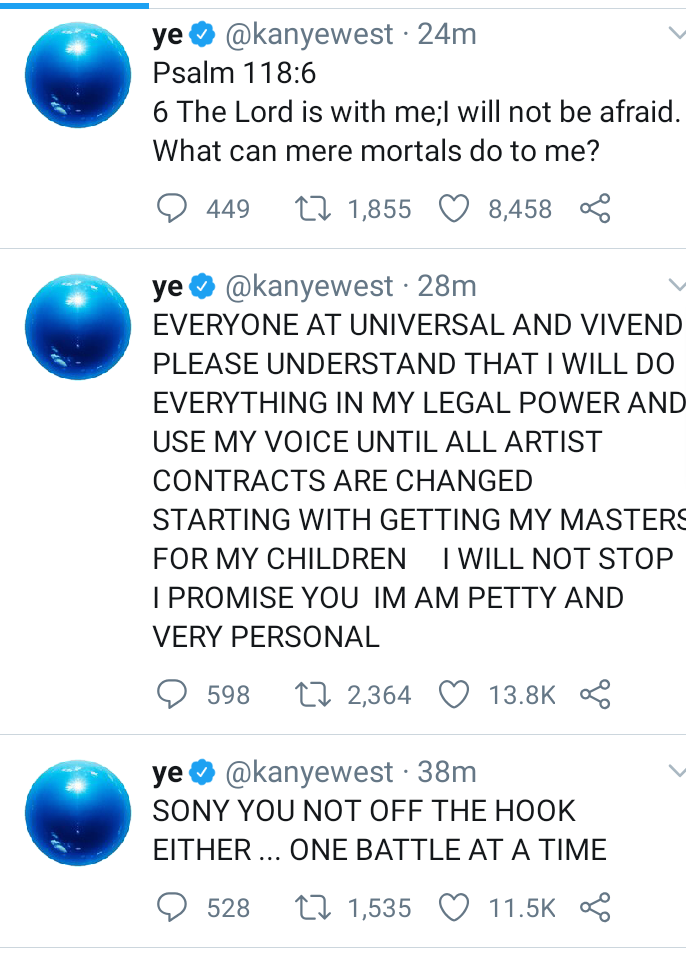This screenshot has height=954, width=686.
Task: Like the Psalm 118:6 tweet
Action: pos(455,208)
